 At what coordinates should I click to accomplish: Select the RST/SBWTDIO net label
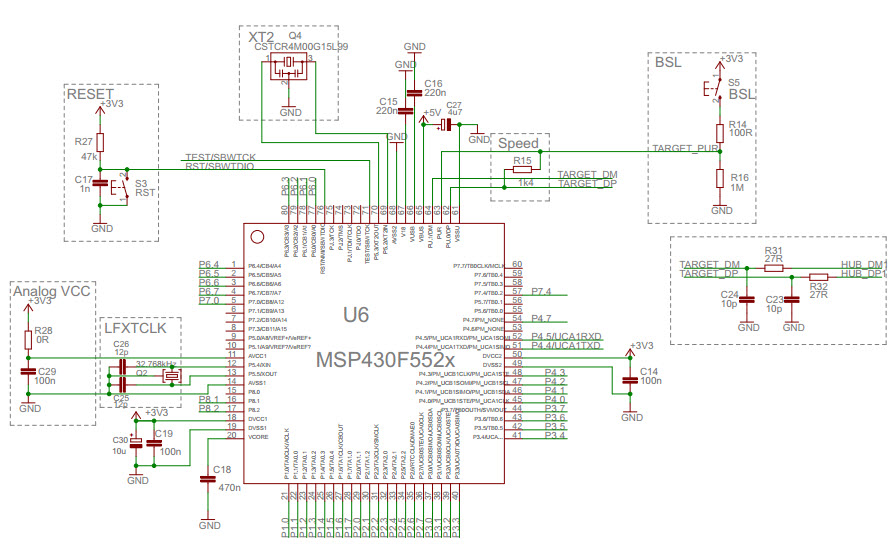[x=220, y=166]
